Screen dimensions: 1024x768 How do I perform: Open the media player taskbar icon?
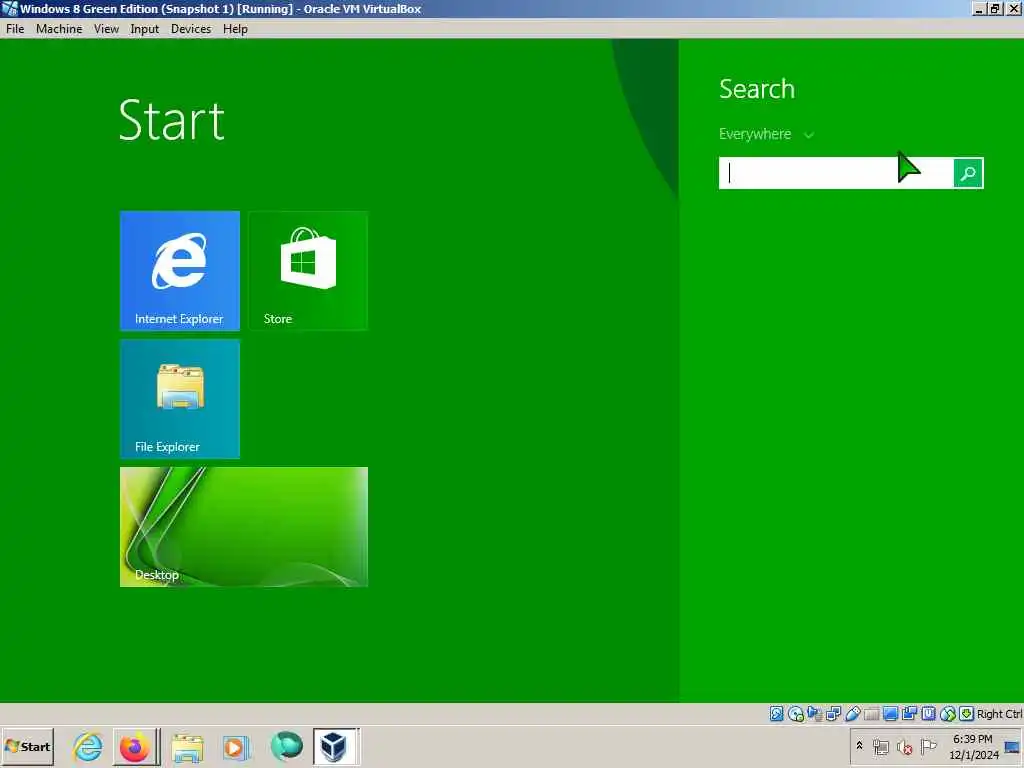click(236, 747)
